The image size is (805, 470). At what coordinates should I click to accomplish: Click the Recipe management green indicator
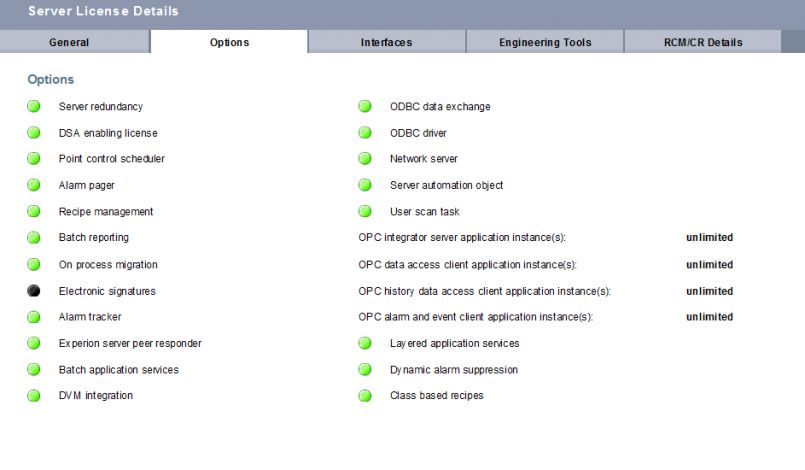click(34, 211)
